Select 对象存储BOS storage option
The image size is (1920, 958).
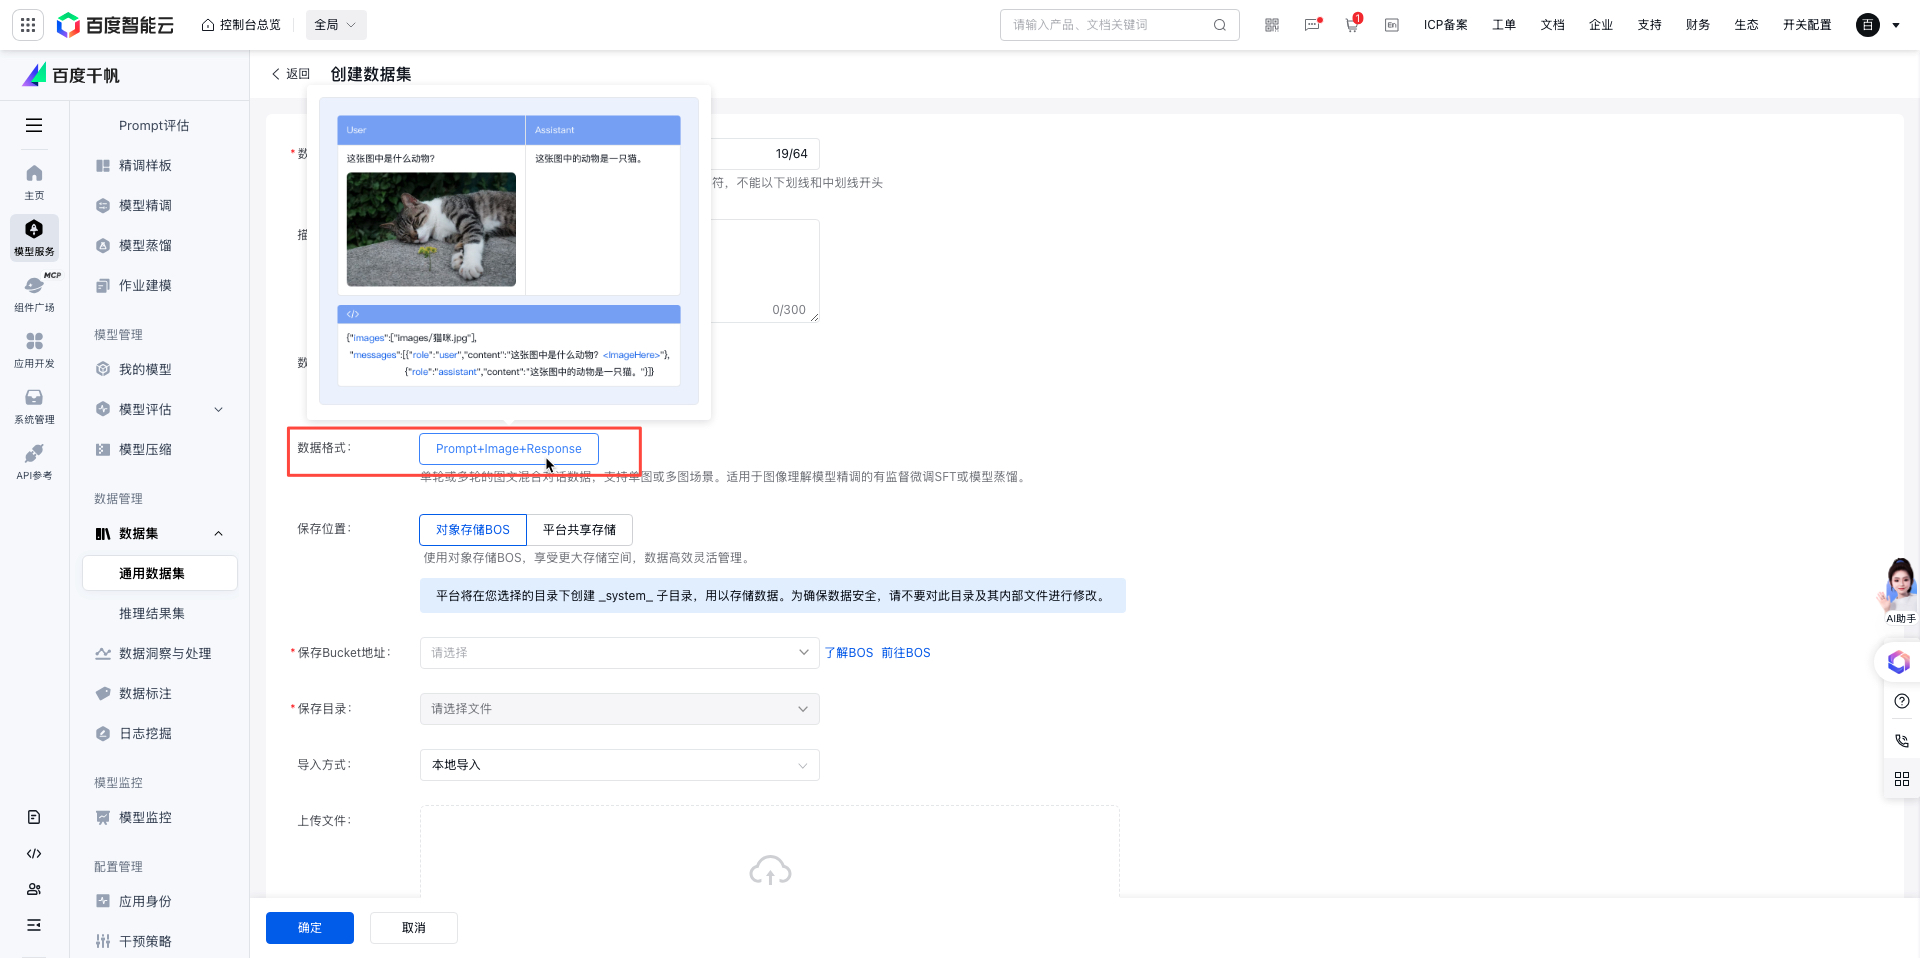[x=472, y=530]
